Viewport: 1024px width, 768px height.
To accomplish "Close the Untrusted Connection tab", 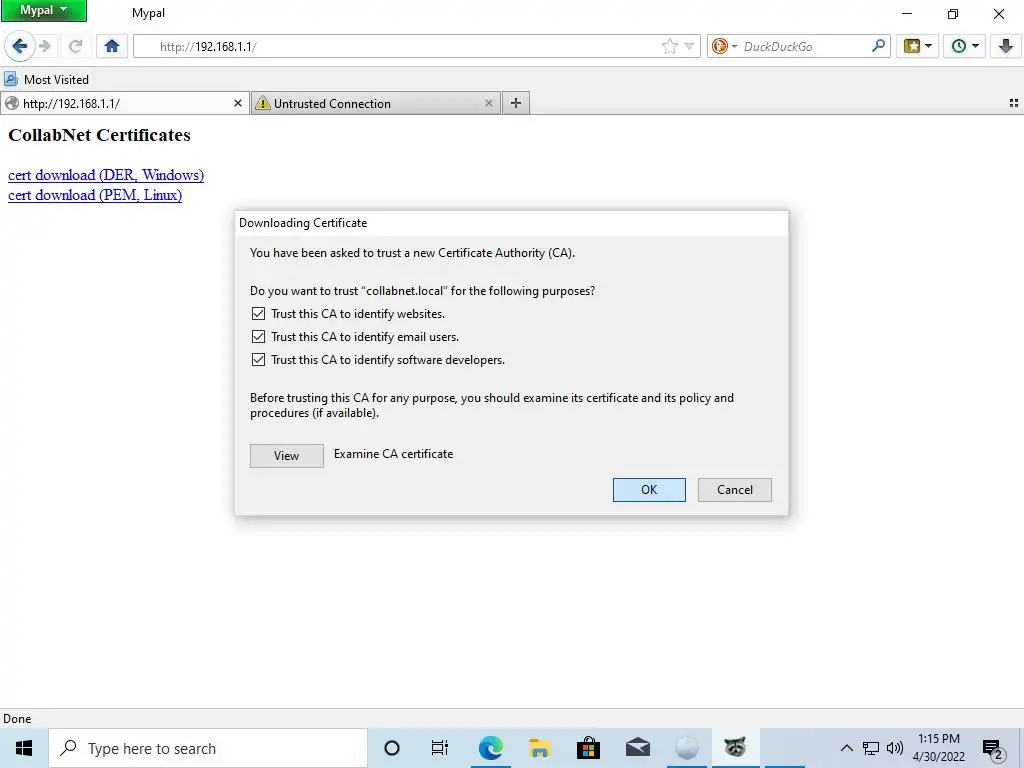I will pyautogui.click(x=488, y=103).
